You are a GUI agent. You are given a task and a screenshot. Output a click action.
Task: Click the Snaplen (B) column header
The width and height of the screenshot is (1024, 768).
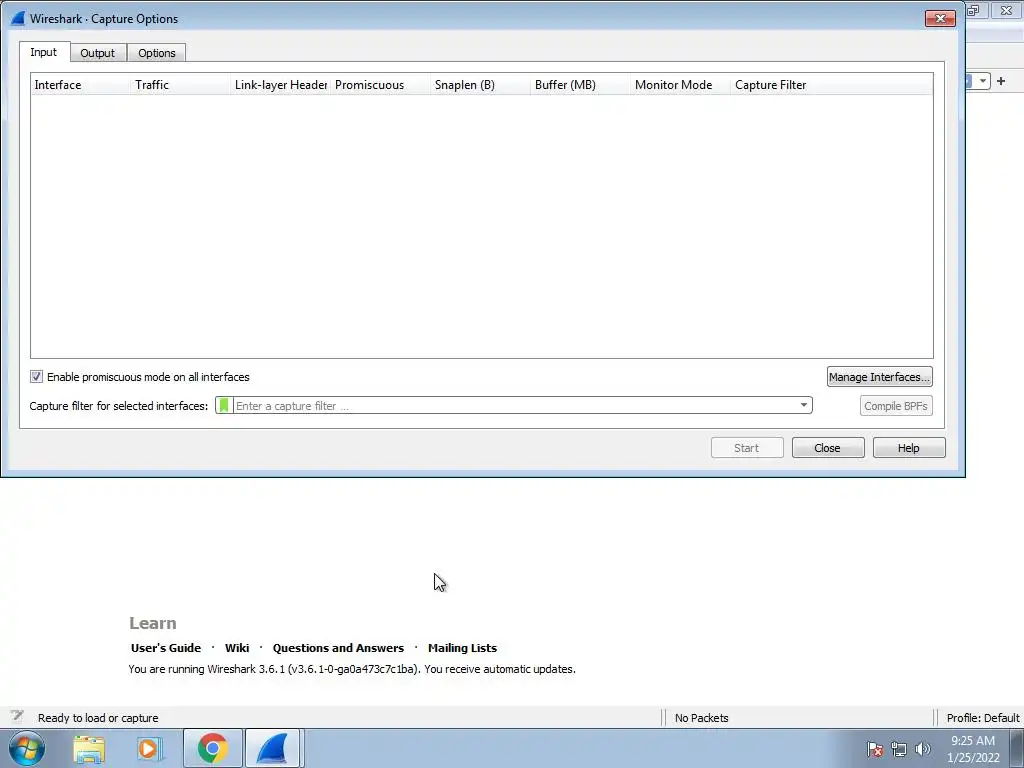click(x=481, y=85)
